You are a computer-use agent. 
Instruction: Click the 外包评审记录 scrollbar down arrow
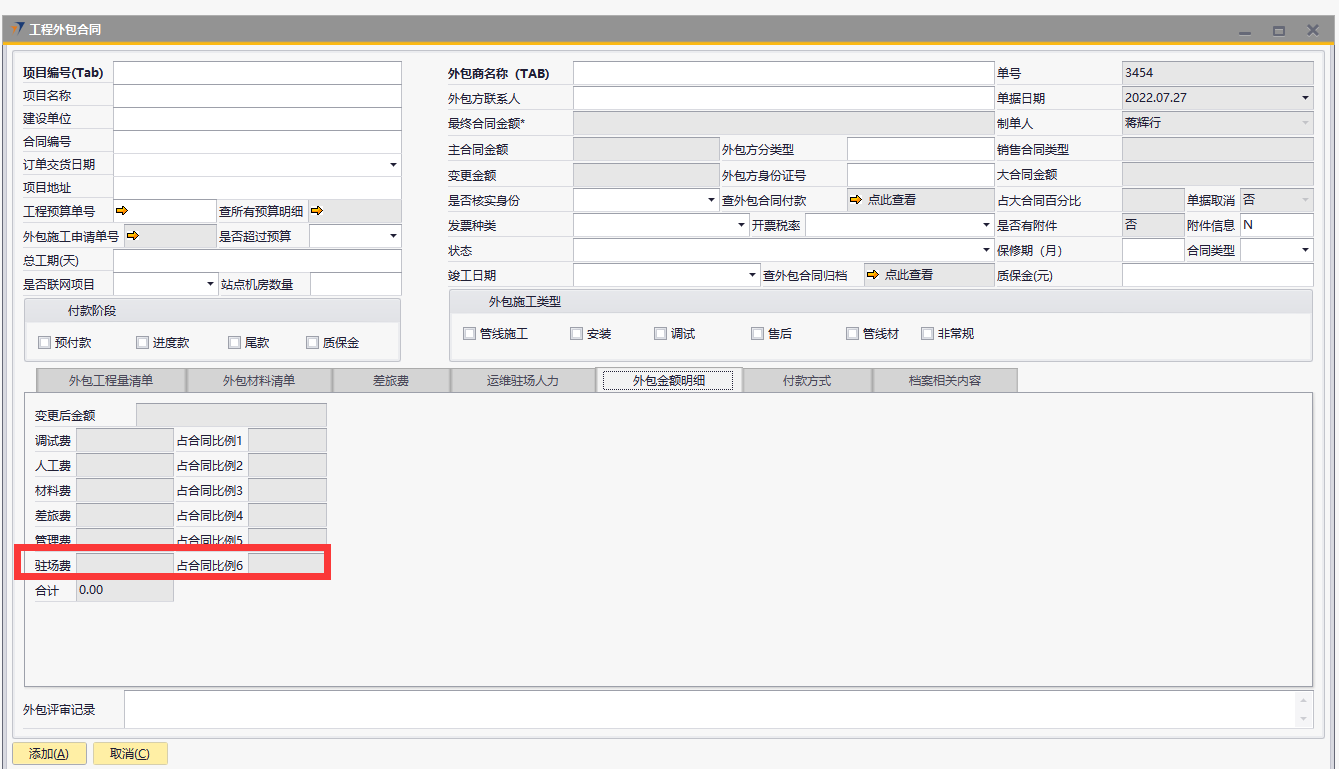(x=1303, y=719)
